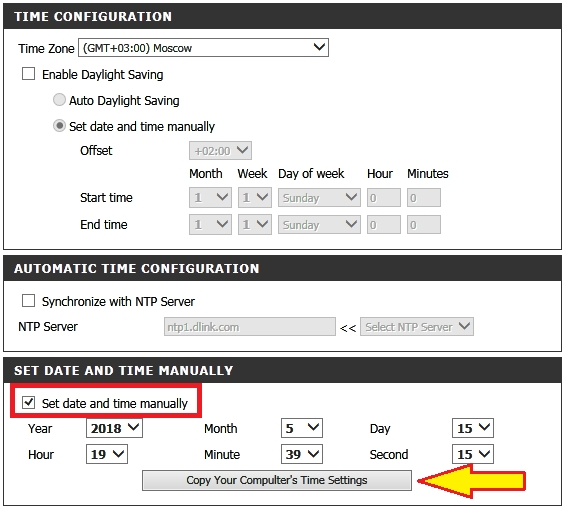Click the 'NTP Server' label text
Viewport: 568px width, 512px height.
click(x=48, y=327)
